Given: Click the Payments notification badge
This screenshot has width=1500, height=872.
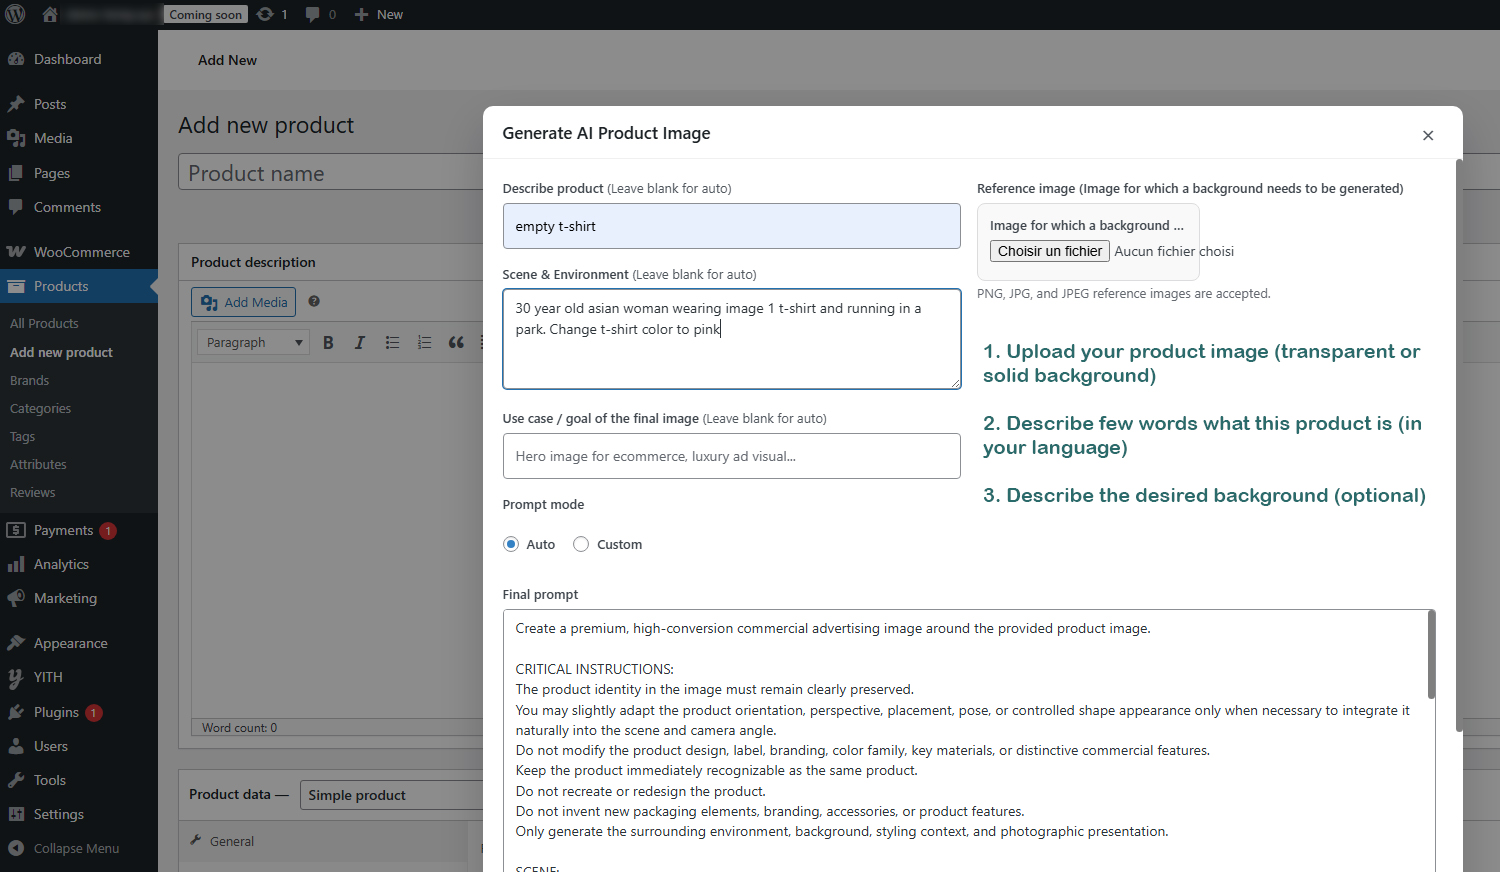Looking at the screenshot, I should [108, 531].
